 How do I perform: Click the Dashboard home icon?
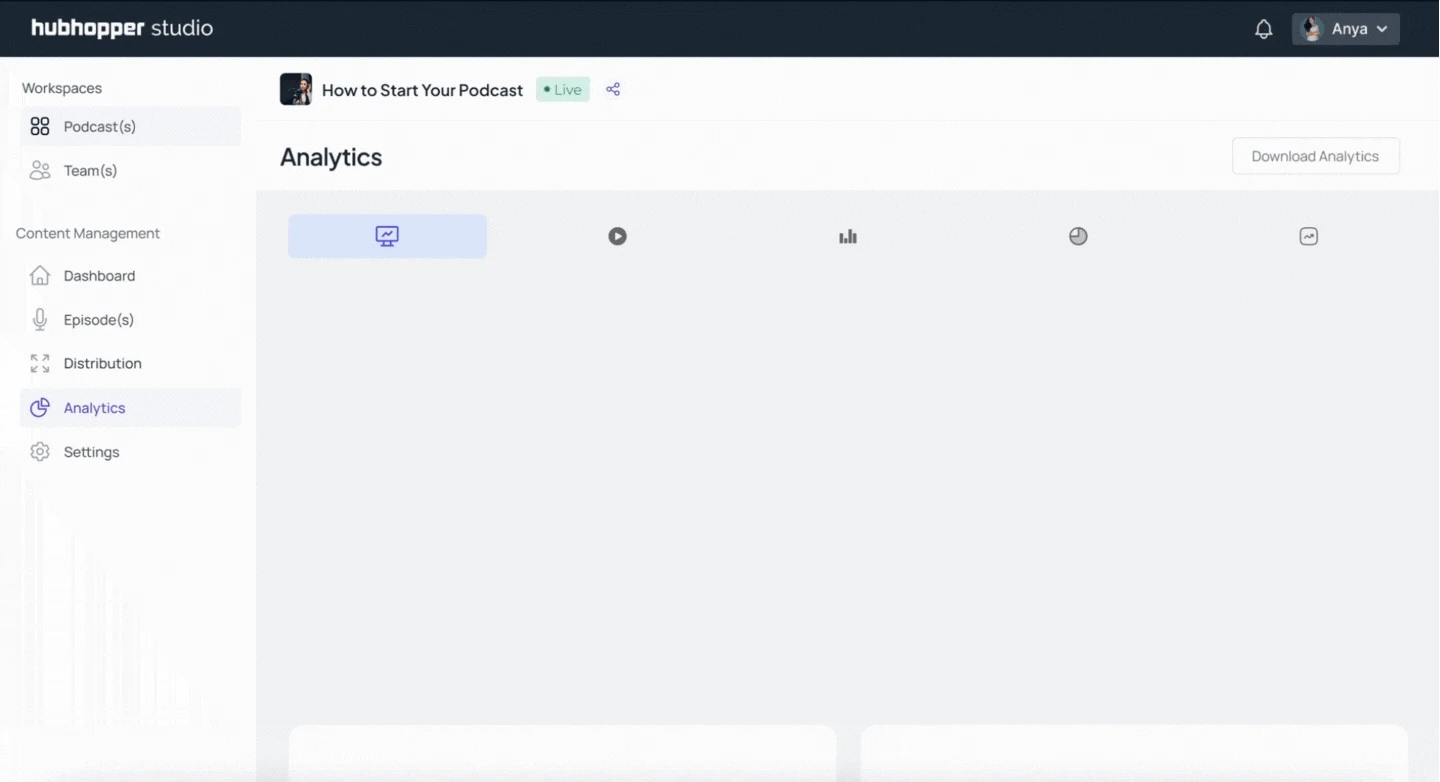[40, 275]
